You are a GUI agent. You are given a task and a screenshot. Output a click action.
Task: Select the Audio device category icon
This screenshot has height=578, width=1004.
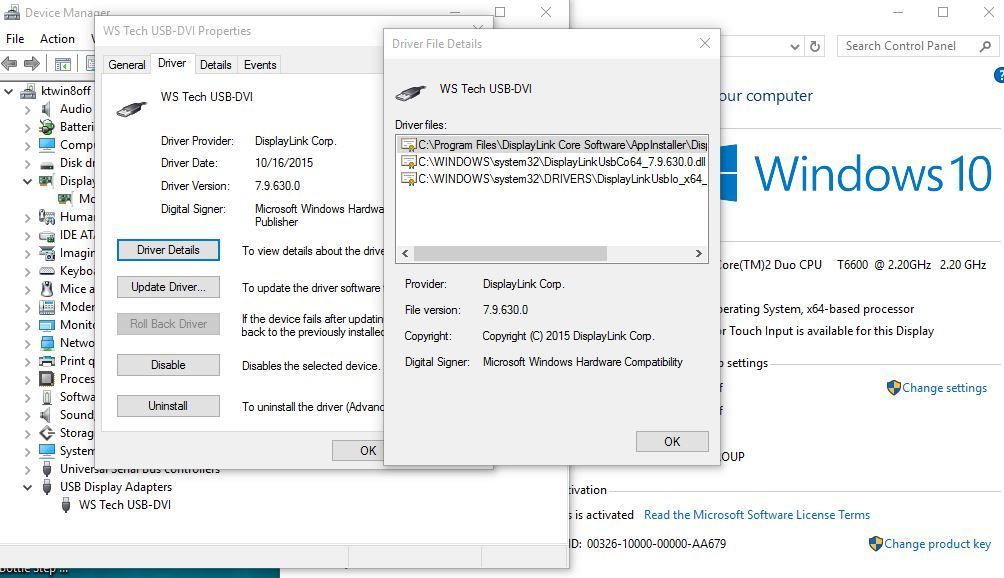click(x=46, y=109)
